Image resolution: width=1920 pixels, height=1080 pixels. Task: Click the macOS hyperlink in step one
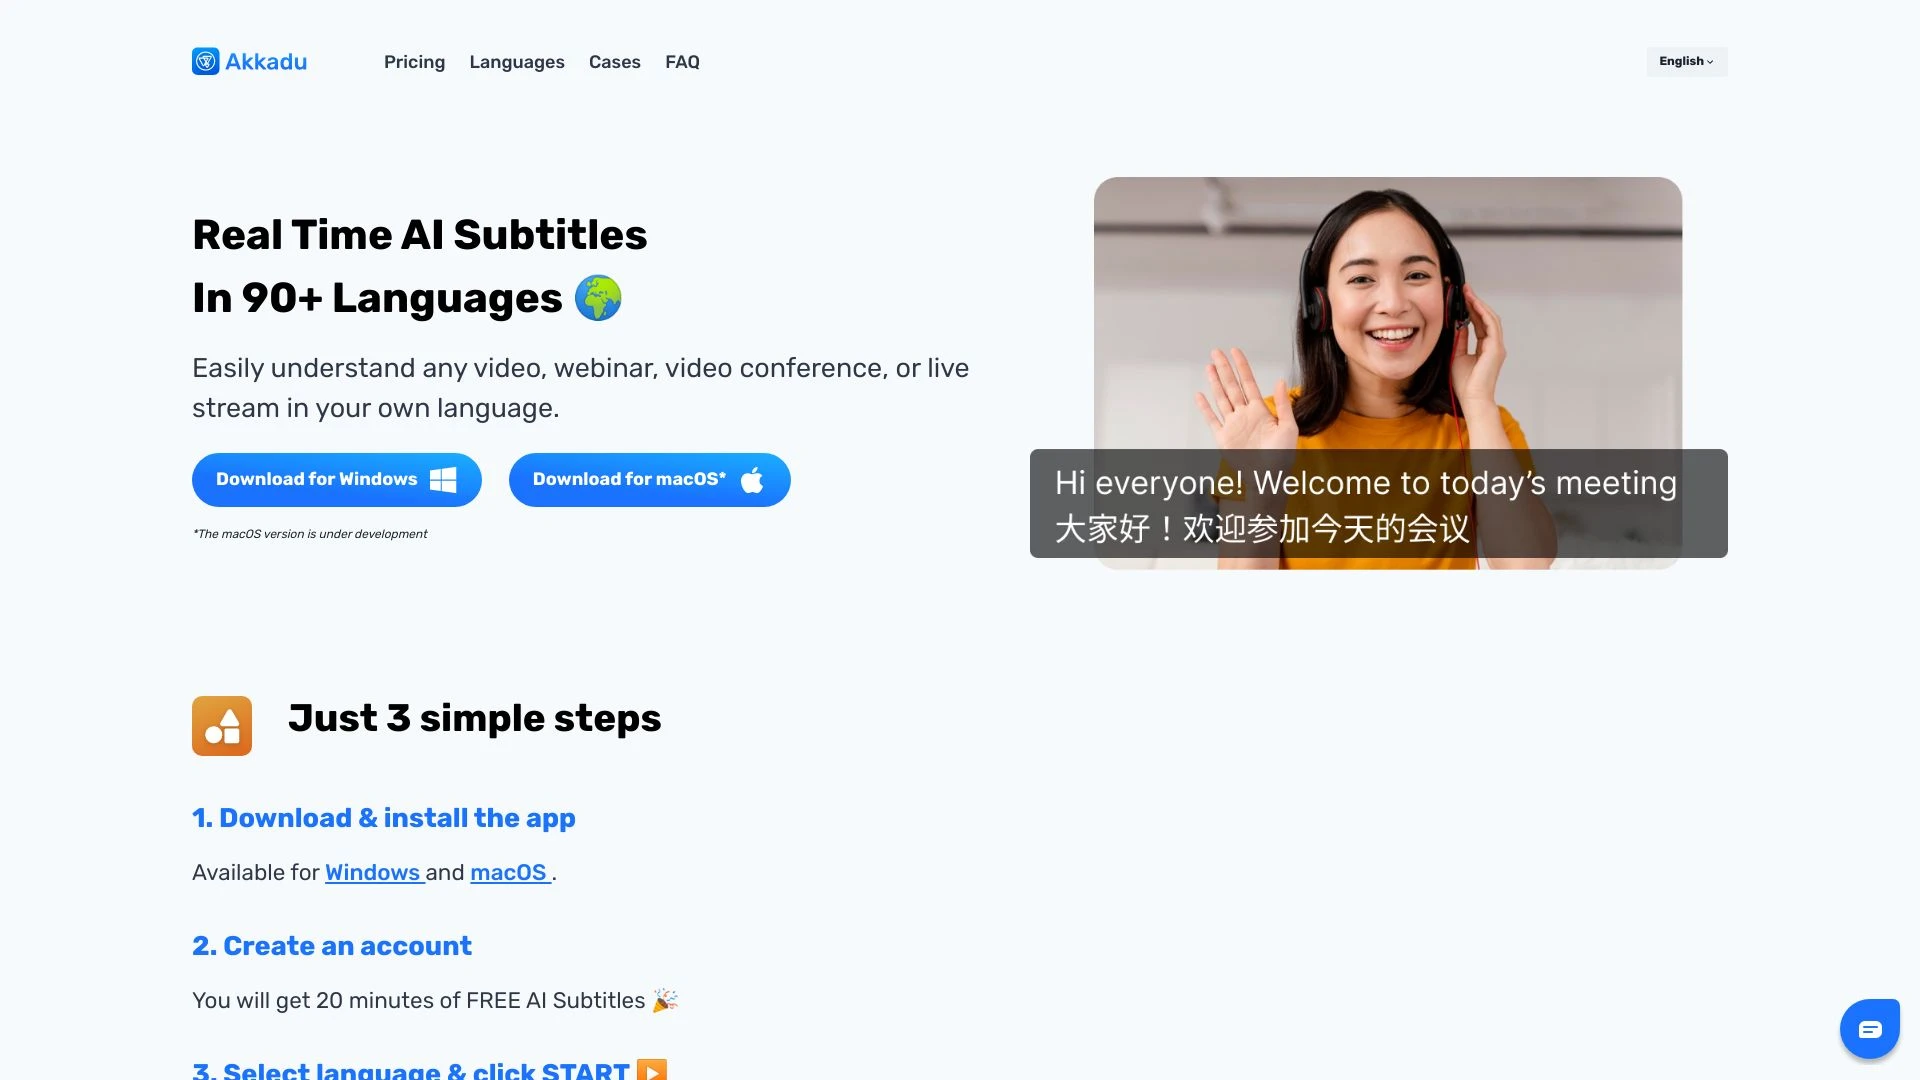tap(508, 872)
